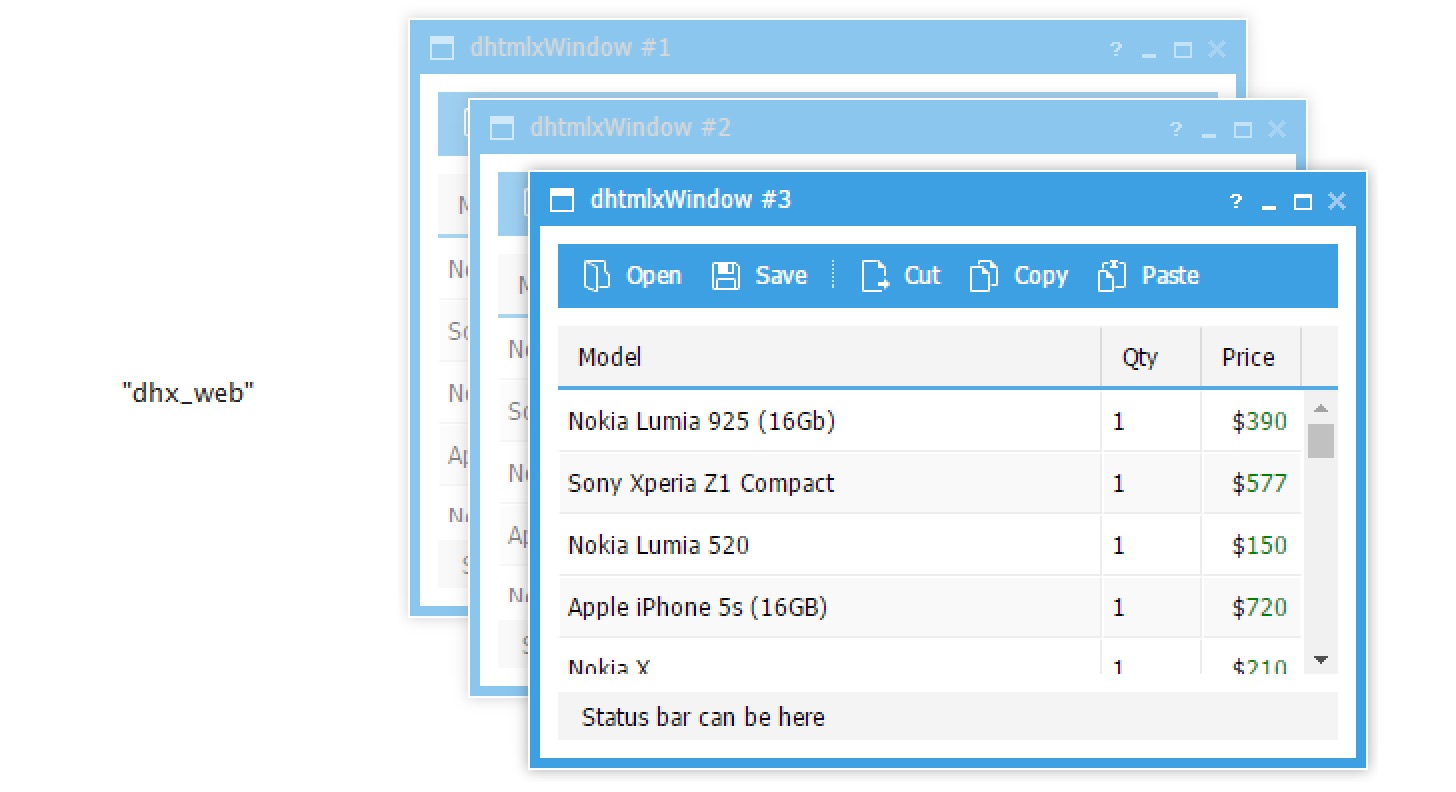
Task: Maximize dhtmlxWindow #2
Action: [x=1242, y=130]
